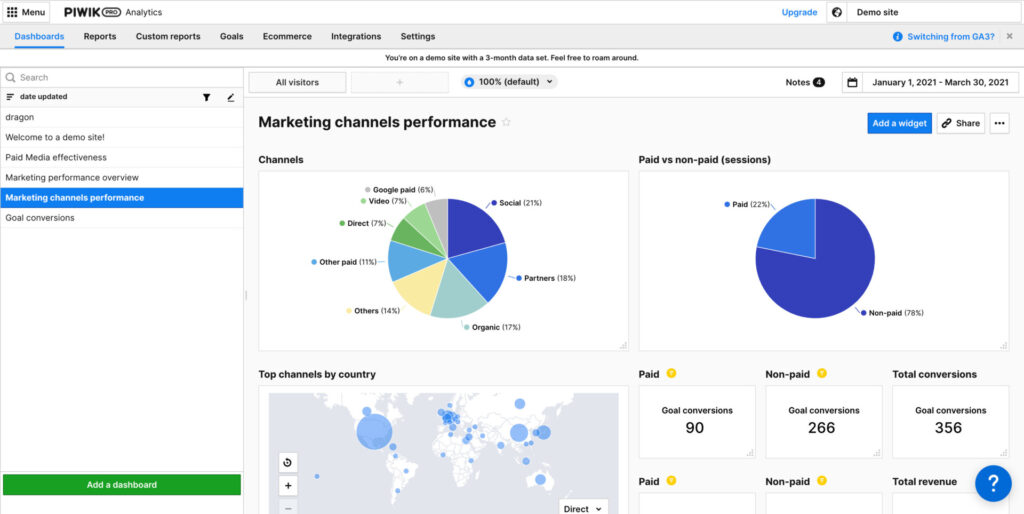Click the Add a widget button
The width and height of the screenshot is (1024, 514).
click(899, 123)
